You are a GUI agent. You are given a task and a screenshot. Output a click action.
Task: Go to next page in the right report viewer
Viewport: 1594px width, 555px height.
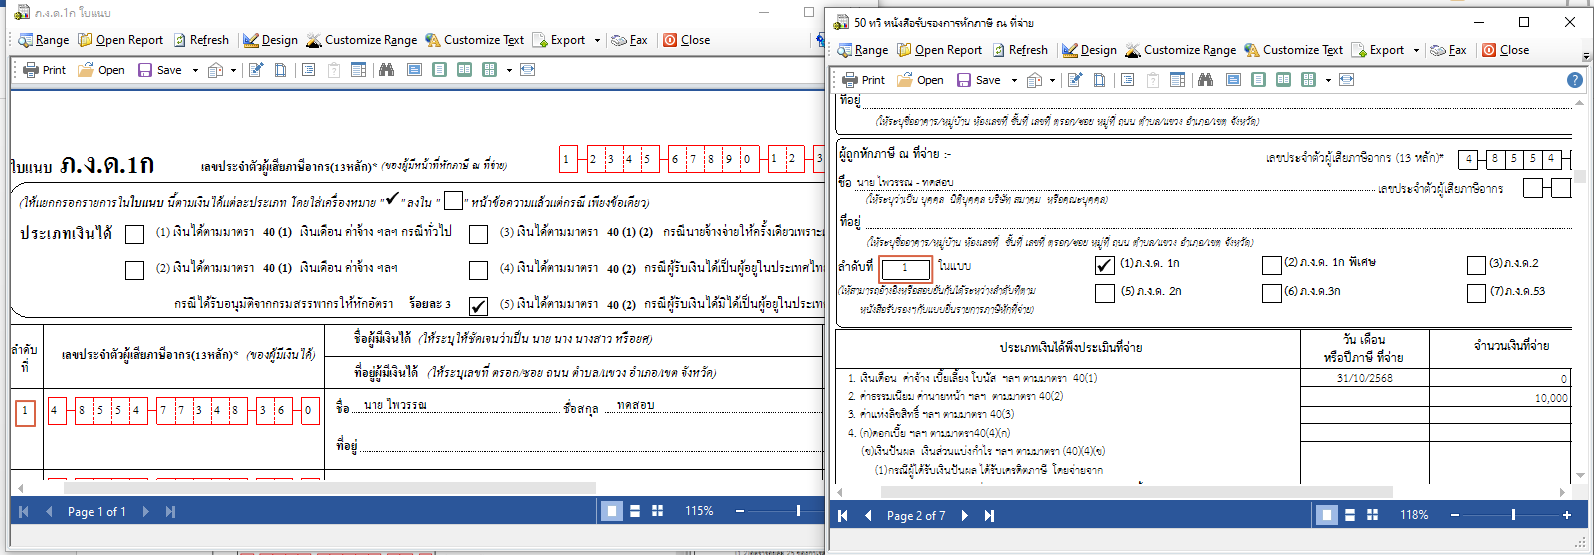pos(964,515)
